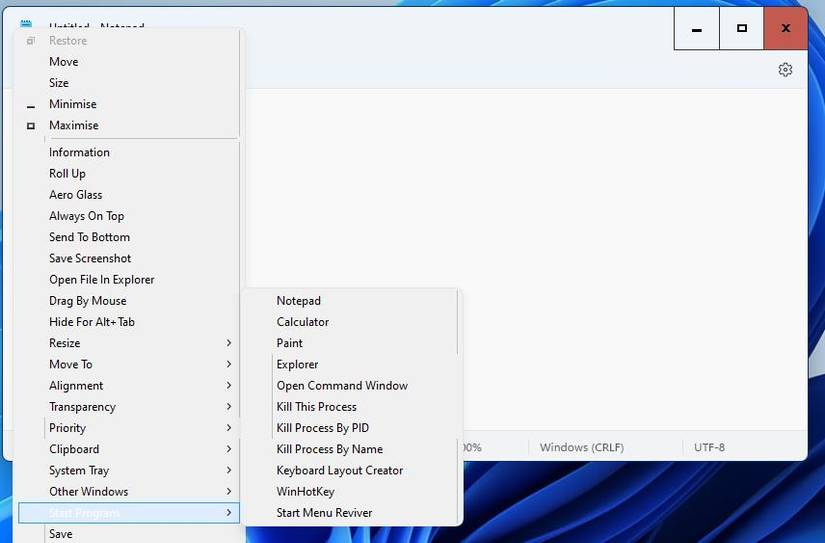
Task: Choose Save at the menu bottom
Action: click(x=128, y=534)
